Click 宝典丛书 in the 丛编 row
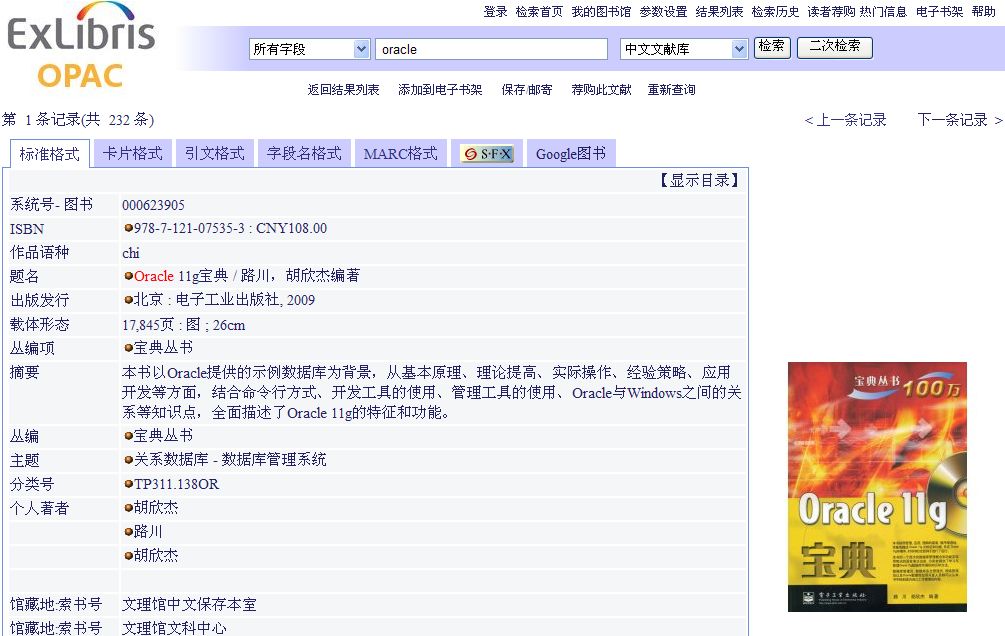This screenshot has width=1005, height=636. 163,435
